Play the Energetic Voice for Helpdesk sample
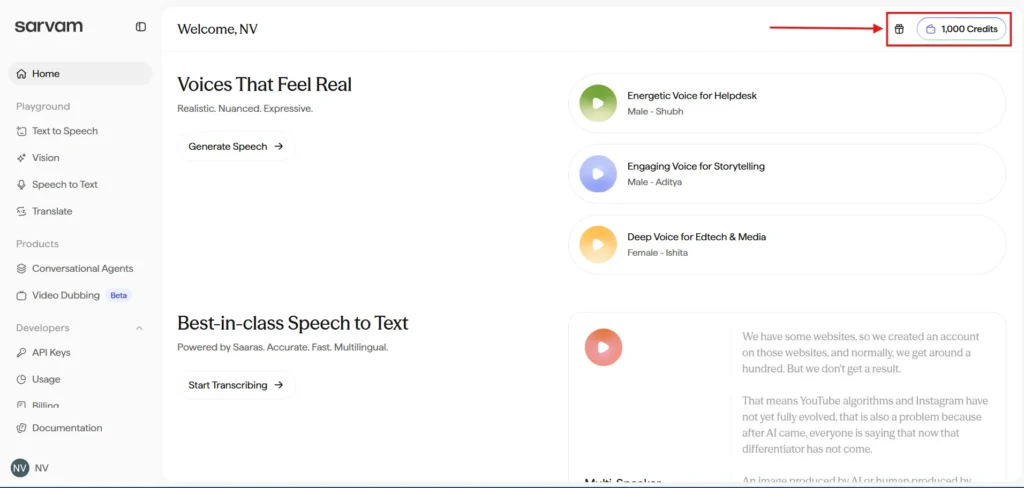 tap(598, 102)
